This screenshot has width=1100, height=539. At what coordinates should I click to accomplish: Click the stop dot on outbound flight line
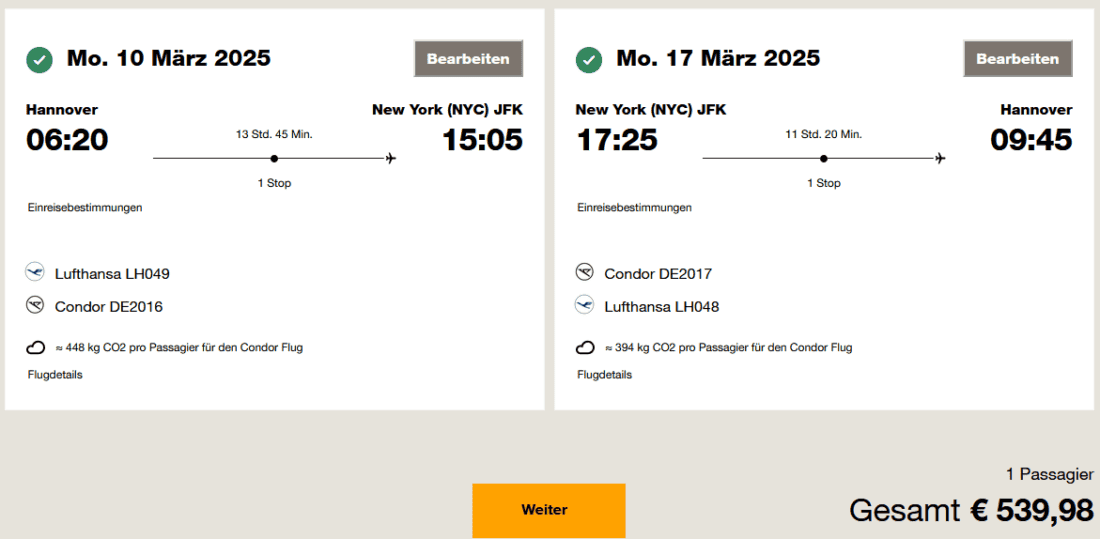pos(274,158)
